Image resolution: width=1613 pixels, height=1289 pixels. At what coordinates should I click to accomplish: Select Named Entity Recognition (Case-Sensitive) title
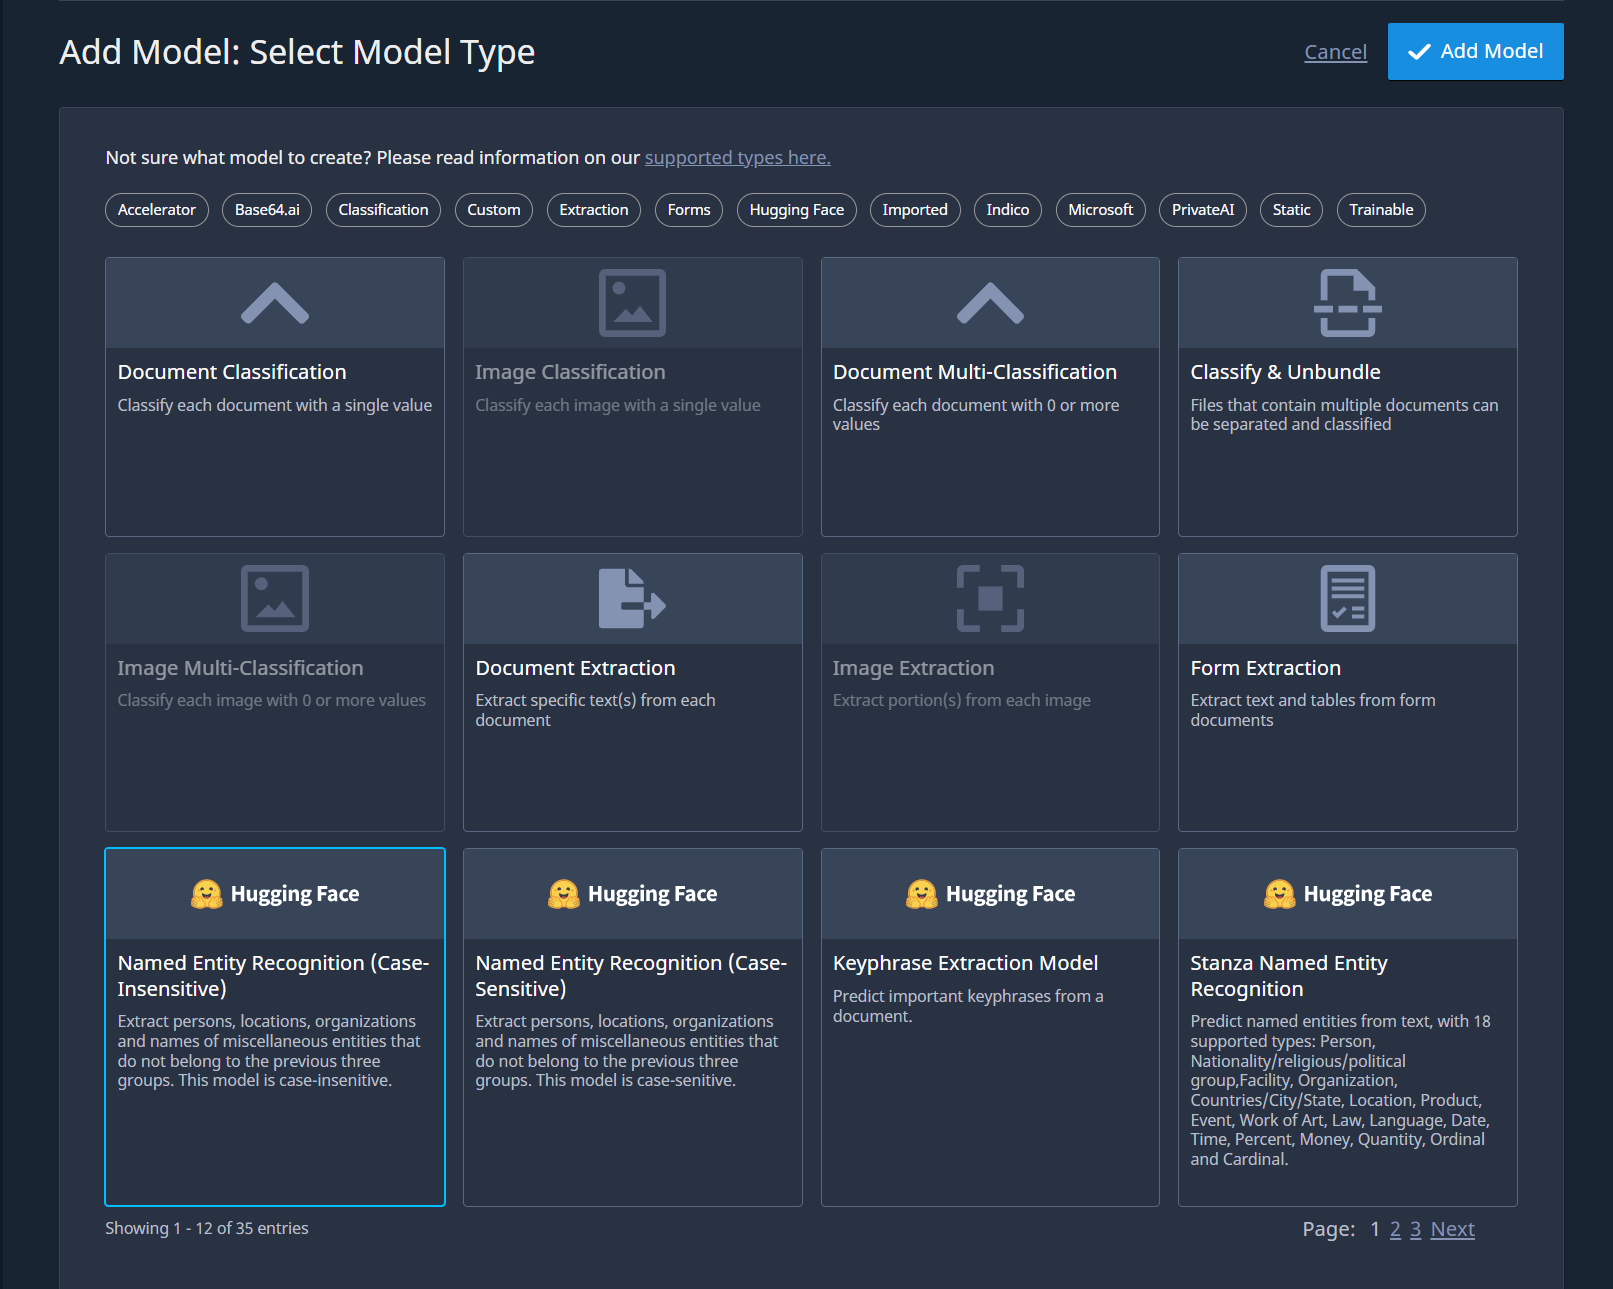[631, 976]
